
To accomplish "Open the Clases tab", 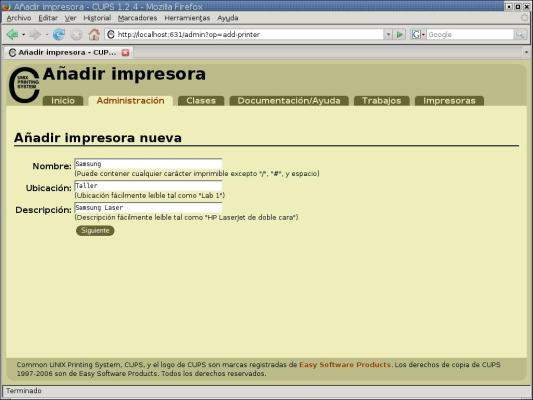I will 201,101.
